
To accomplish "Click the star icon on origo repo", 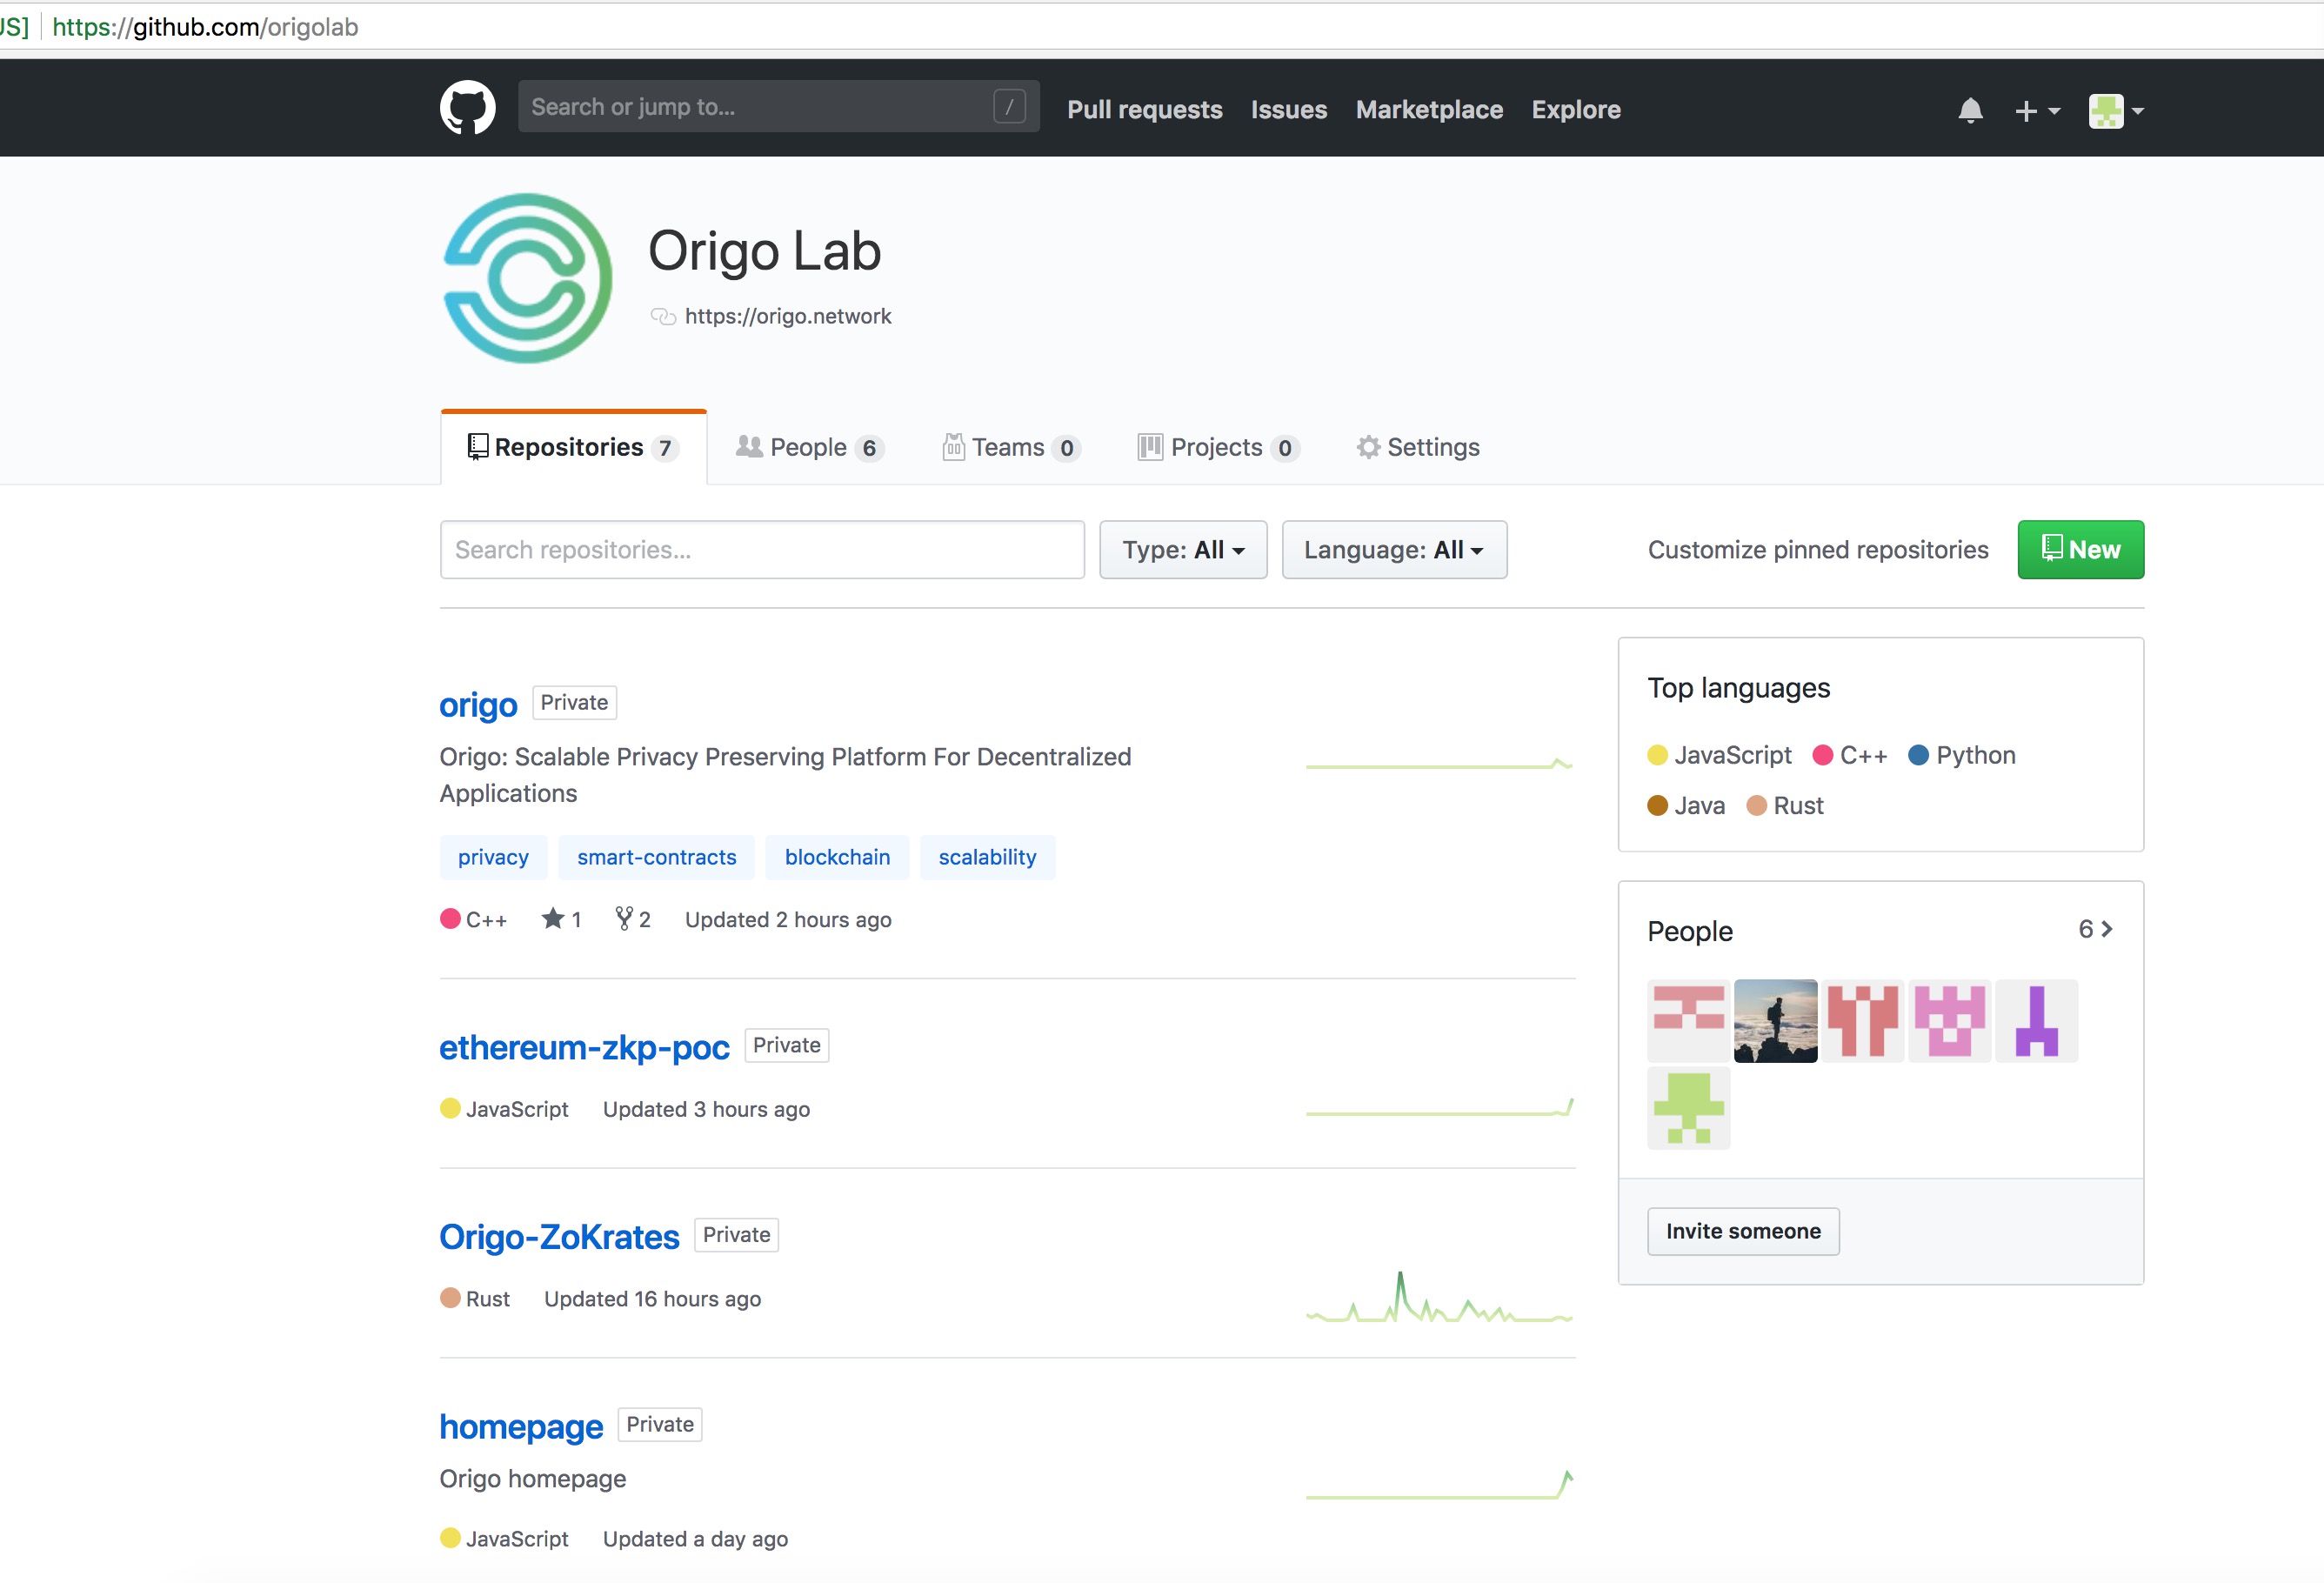I will [x=552, y=919].
